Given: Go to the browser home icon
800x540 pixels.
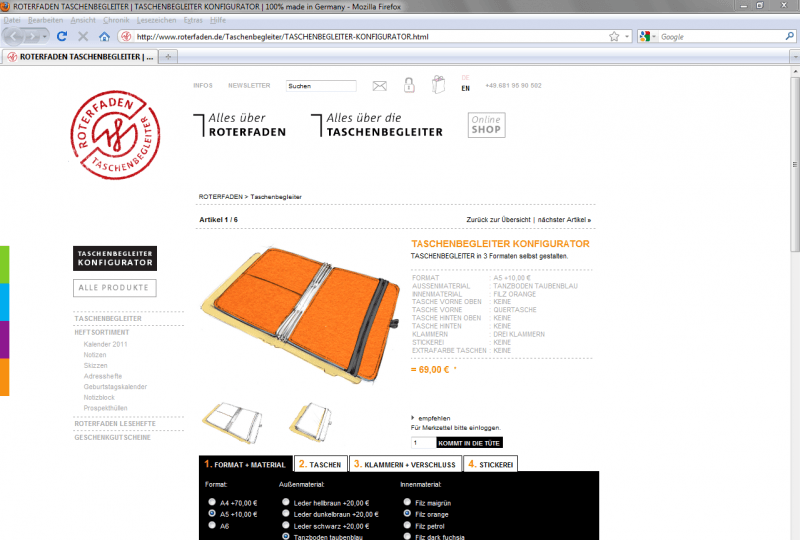Looking at the screenshot, I should [104, 36].
